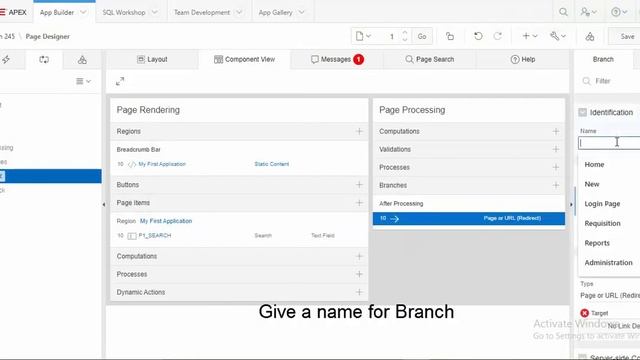Collapse the left tree pane splitter
This screenshot has width=640, height=360.
[x=104, y=204]
